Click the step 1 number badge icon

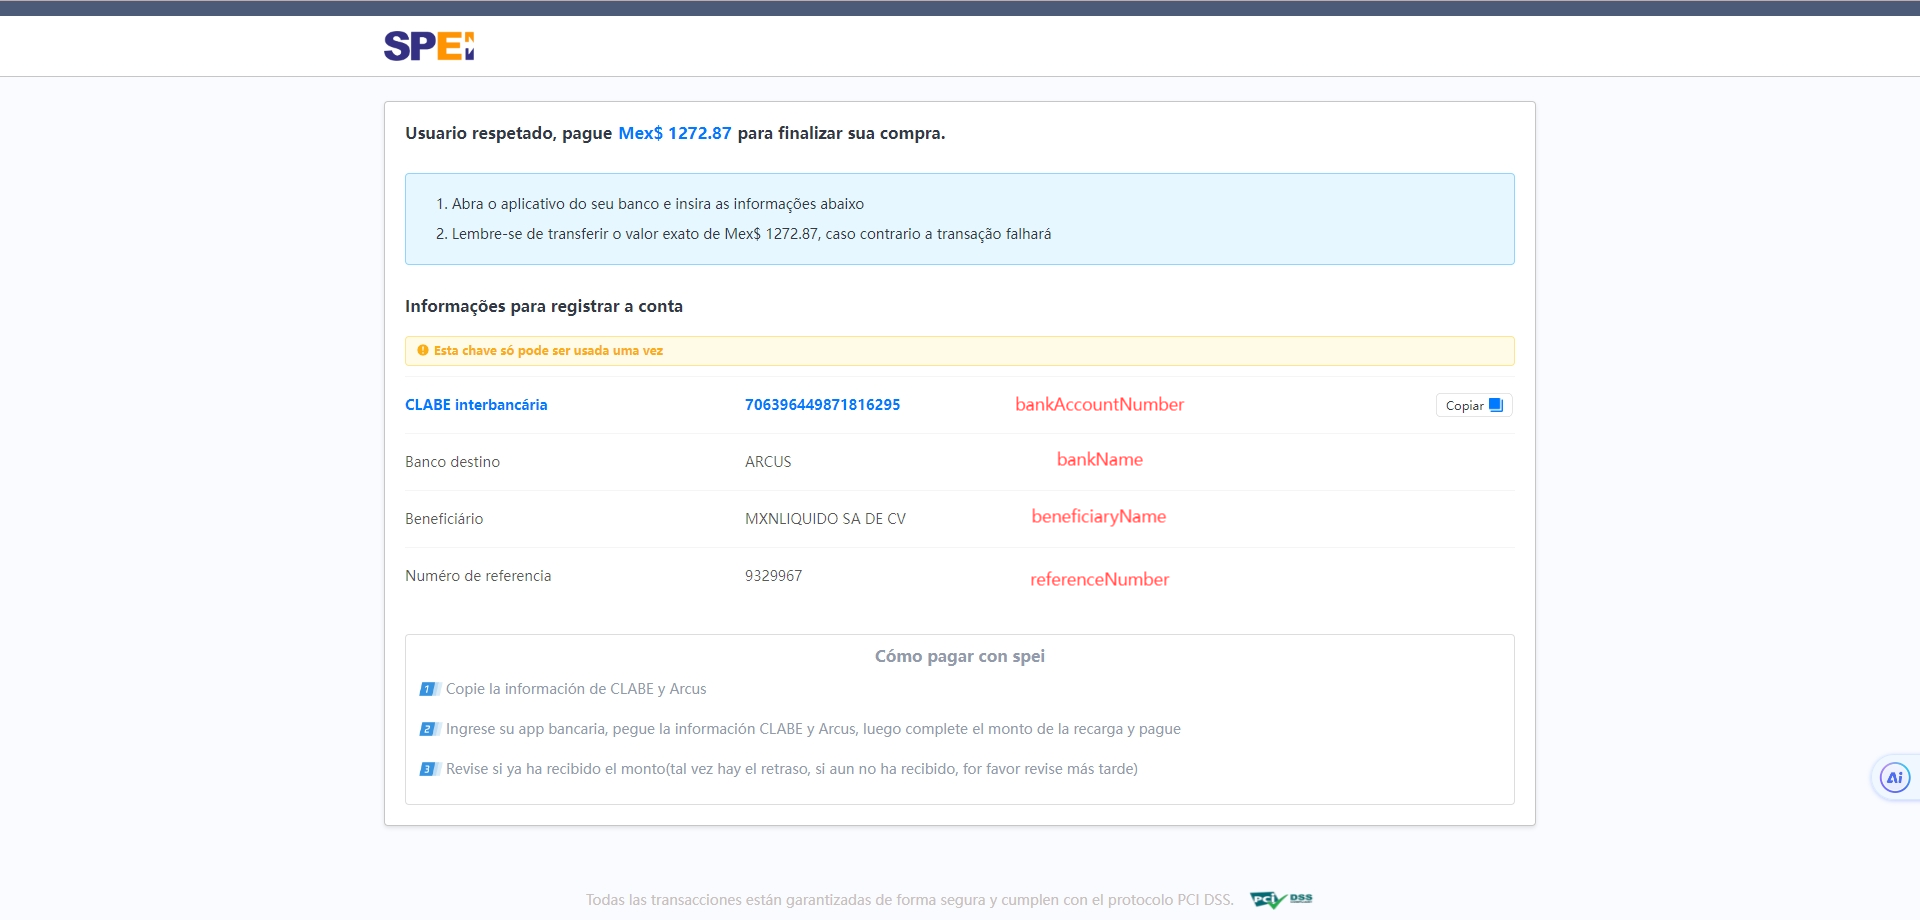[427, 689]
